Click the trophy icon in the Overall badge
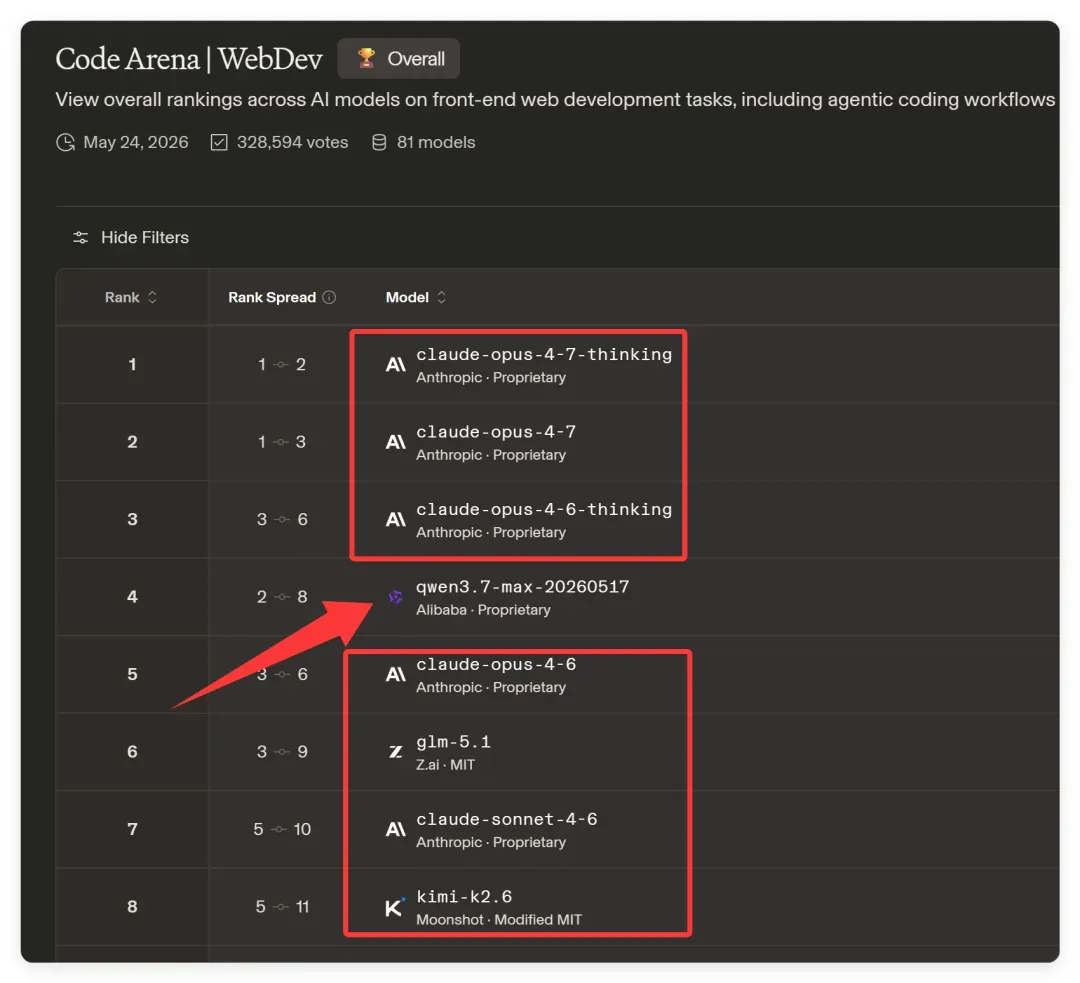 tap(366, 58)
